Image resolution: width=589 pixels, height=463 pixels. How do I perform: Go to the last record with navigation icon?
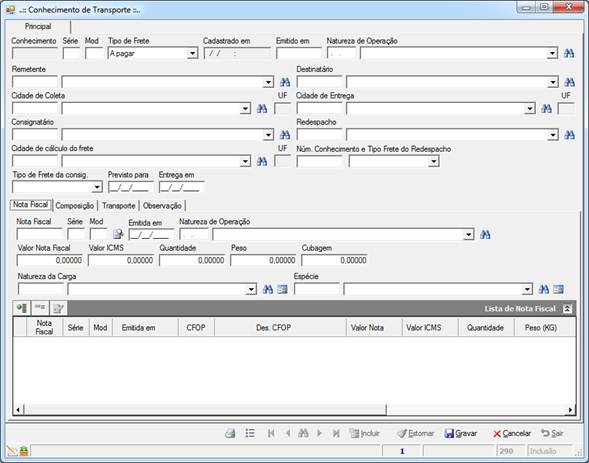[x=336, y=433]
